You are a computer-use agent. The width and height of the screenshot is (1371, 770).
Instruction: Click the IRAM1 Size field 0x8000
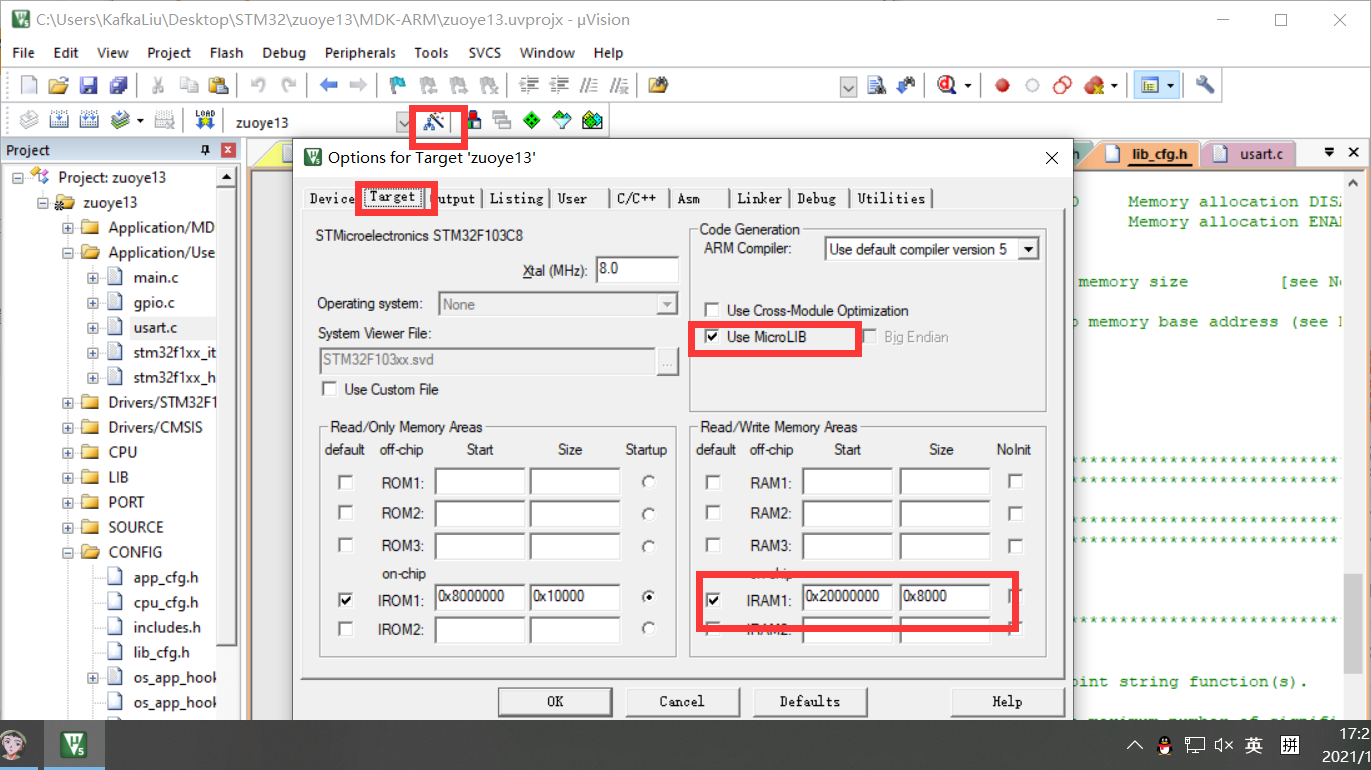click(944, 597)
